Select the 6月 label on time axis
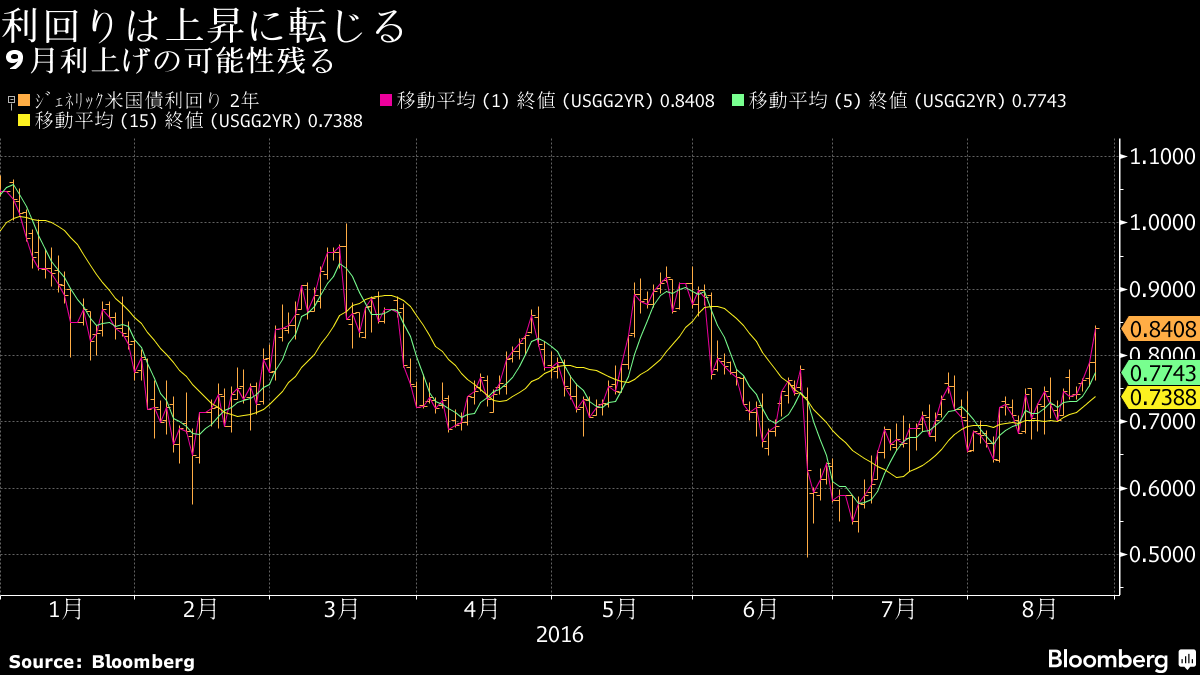The image size is (1200, 675). tap(760, 609)
